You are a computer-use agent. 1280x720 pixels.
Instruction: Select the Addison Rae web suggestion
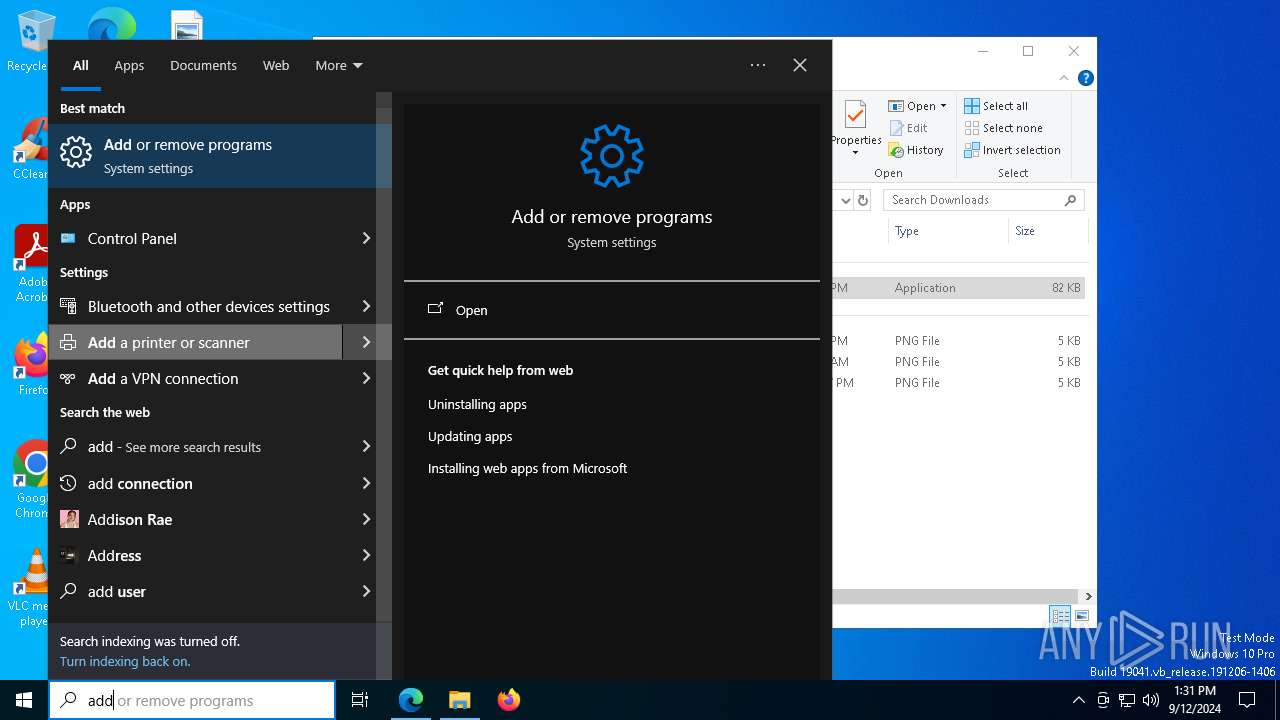(195, 519)
